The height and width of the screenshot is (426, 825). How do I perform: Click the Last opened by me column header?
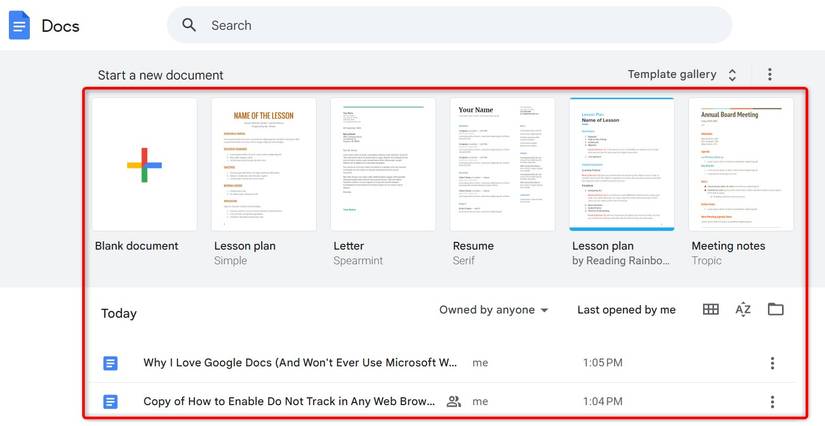click(x=626, y=310)
